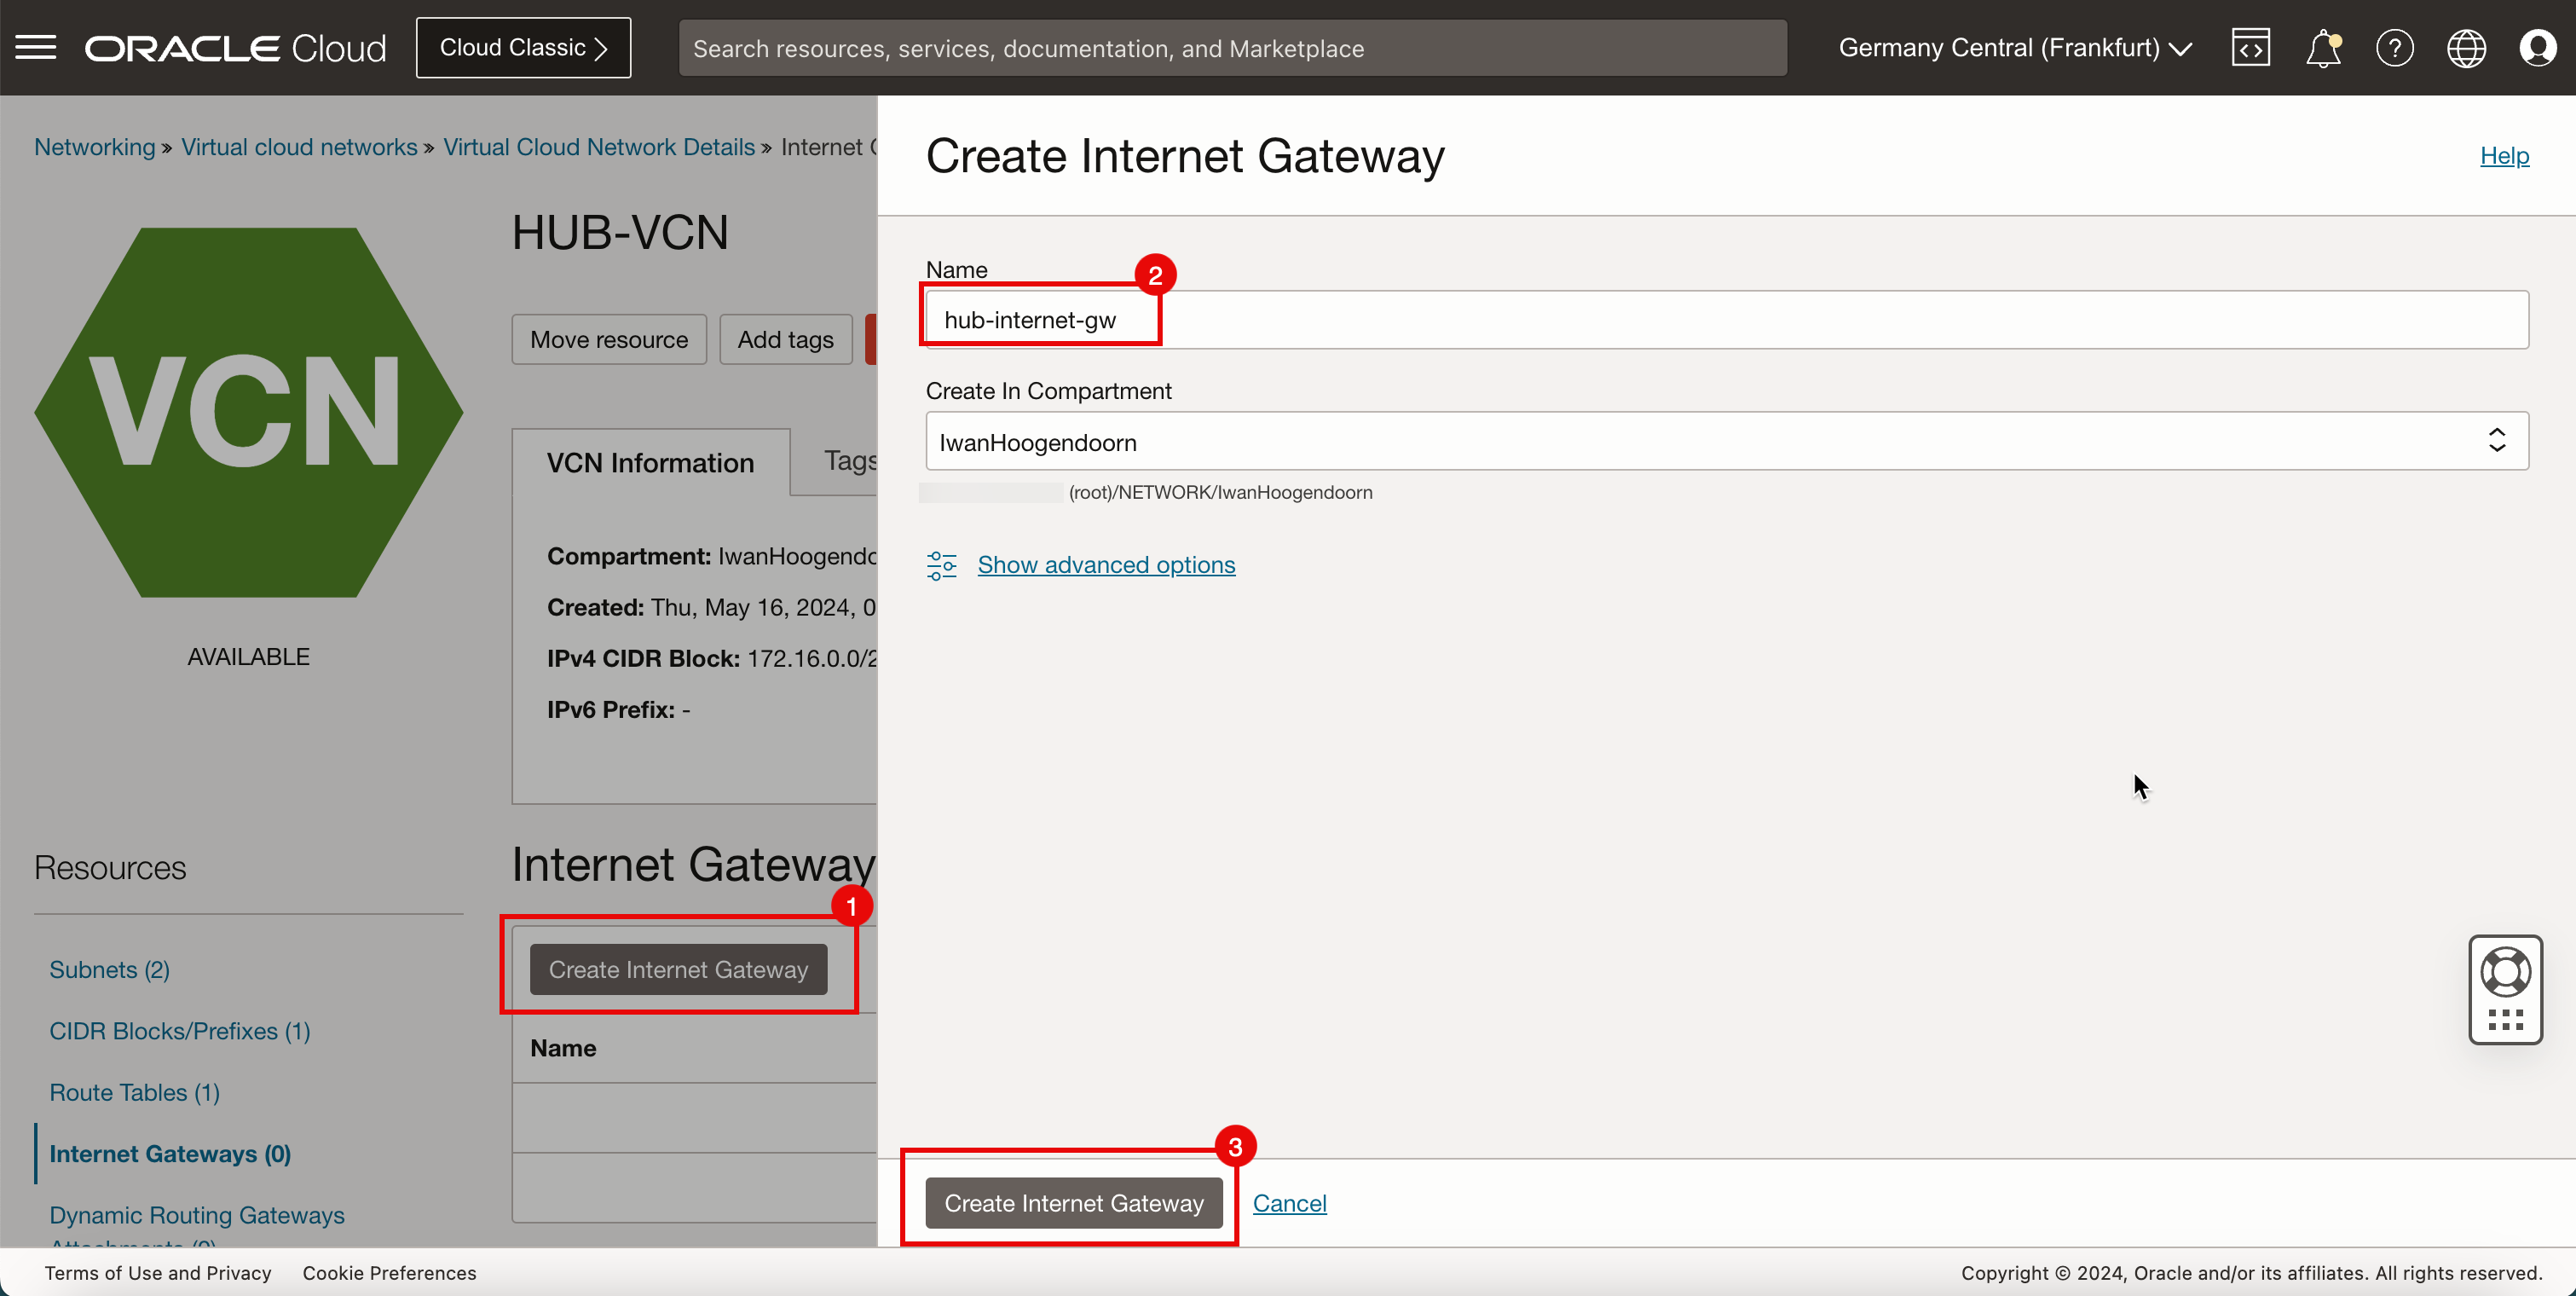Open the help question mark icon

click(x=2396, y=46)
